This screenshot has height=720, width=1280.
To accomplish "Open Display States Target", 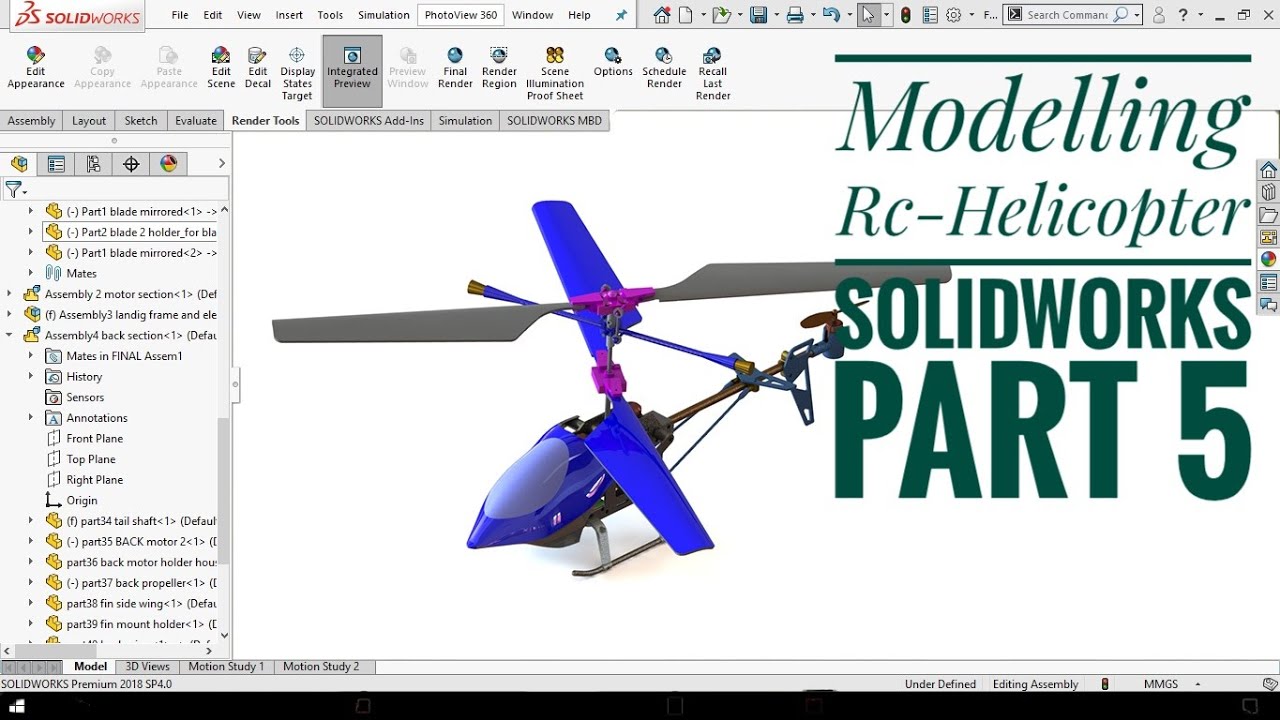I will click(297, 74).
